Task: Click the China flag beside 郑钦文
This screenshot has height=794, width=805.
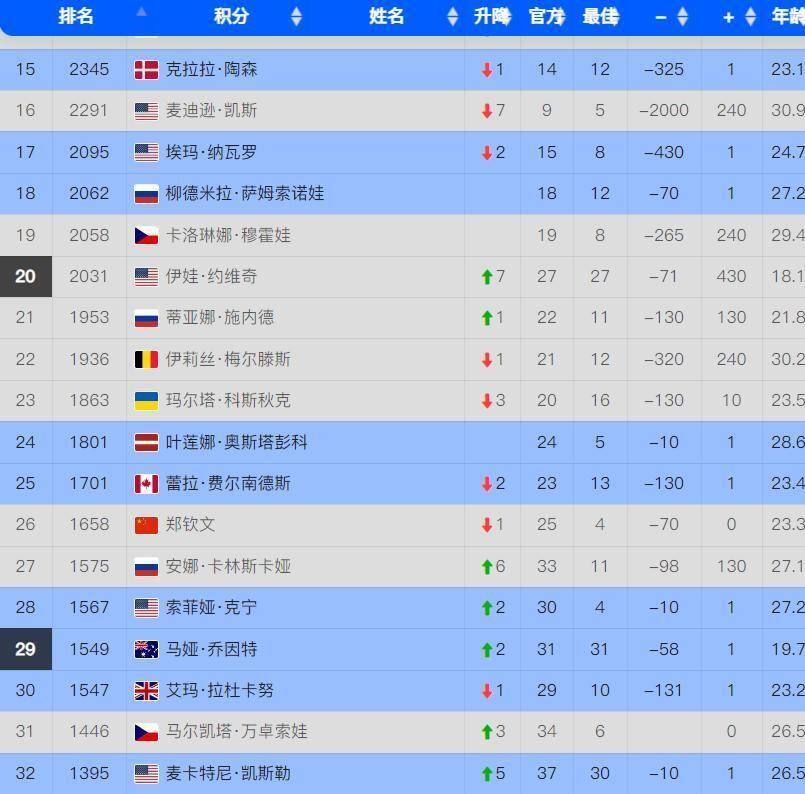Action: click(146, 525)
